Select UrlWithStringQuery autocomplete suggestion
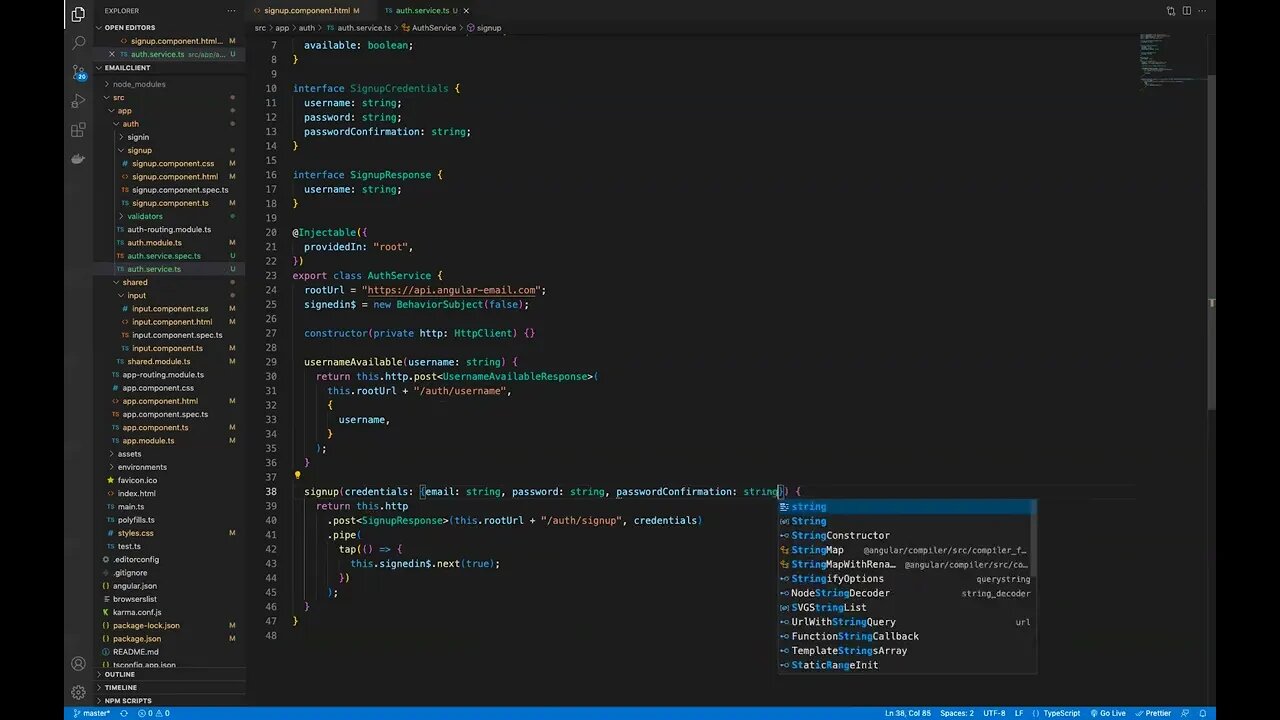1280x720 pixels. coord(907,622)
